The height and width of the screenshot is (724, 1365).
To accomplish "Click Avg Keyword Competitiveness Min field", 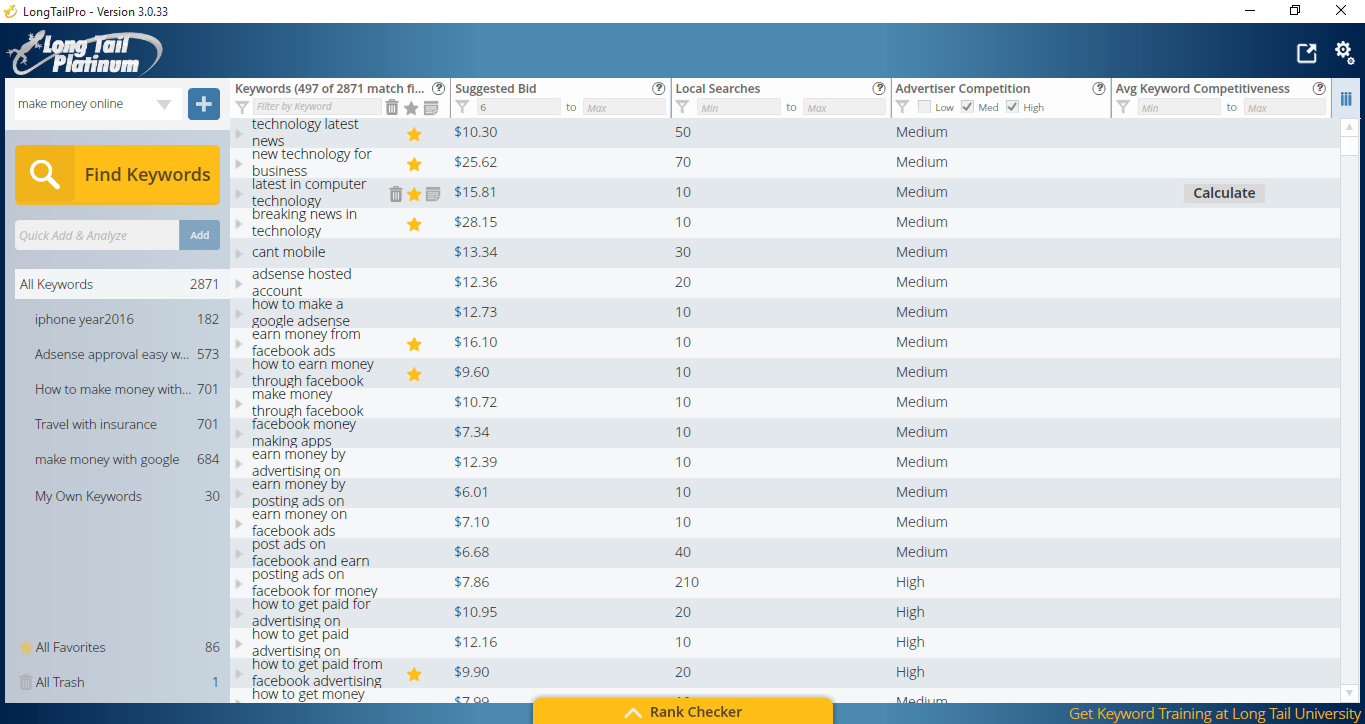I will [x=1179, y=107].
